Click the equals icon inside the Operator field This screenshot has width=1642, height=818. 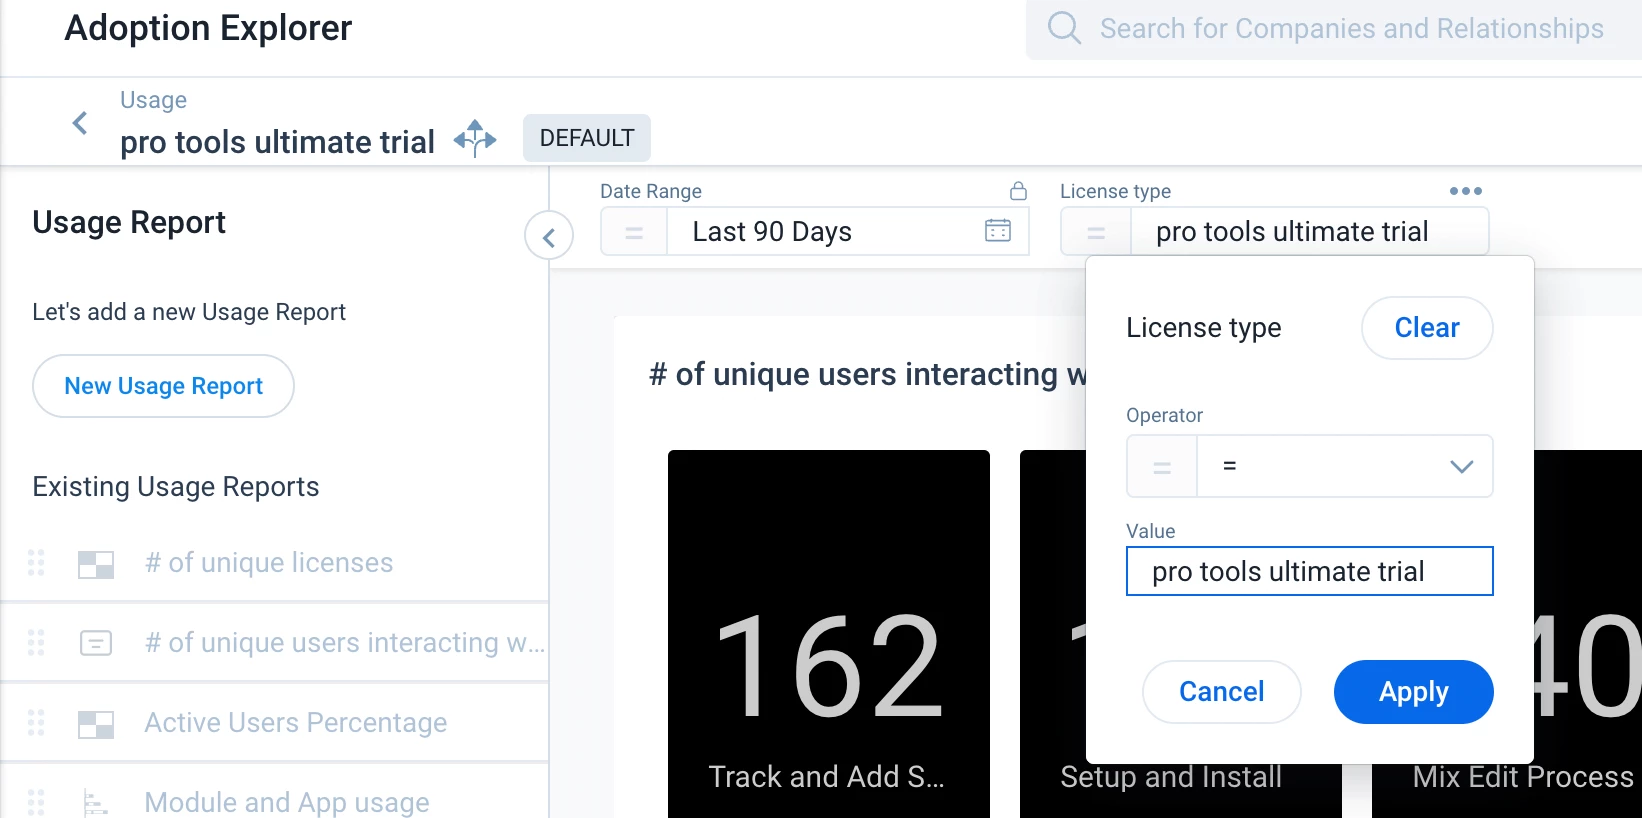pyautogui.click(x=1162, y=466)
